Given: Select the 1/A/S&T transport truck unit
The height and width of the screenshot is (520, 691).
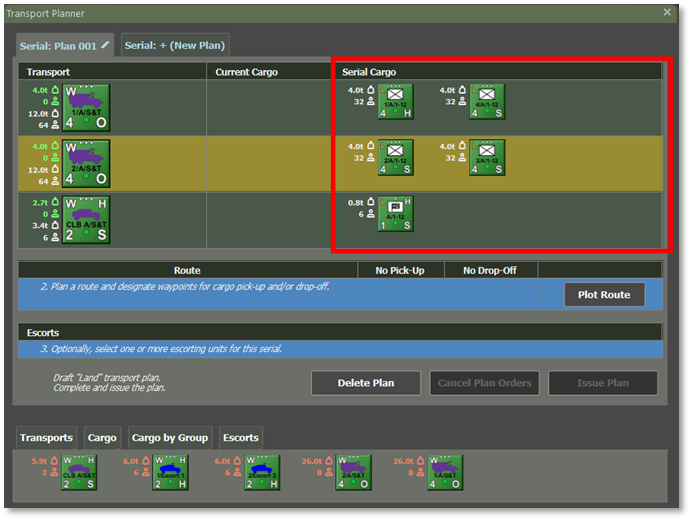Looking at the screenshot, I should (x=86, y=102).
